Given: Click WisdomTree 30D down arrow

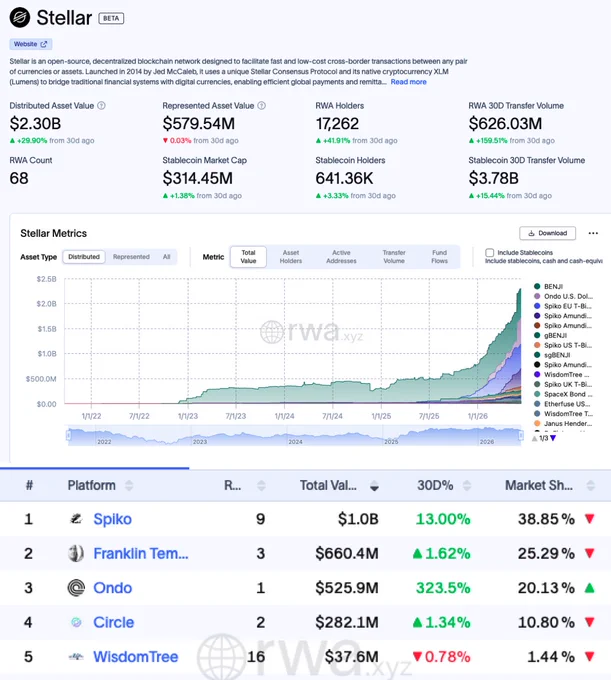Looking at the screenshot, I should [417, 657].
